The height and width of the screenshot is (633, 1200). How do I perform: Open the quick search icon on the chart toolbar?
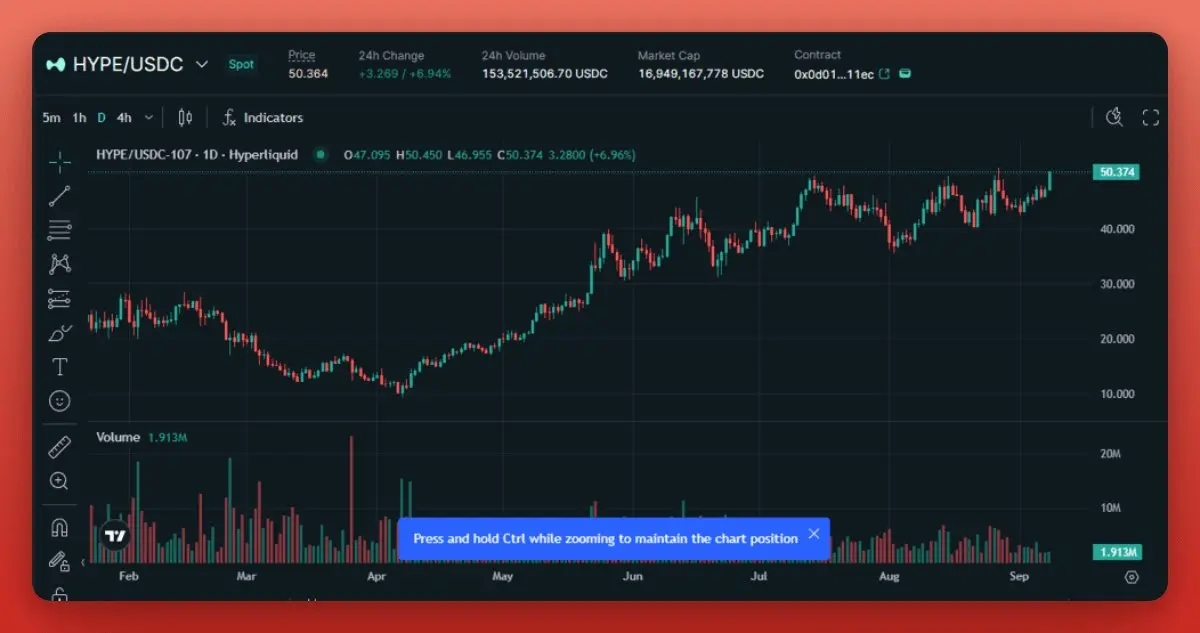pyautogui.click(x=1114, y=117)
